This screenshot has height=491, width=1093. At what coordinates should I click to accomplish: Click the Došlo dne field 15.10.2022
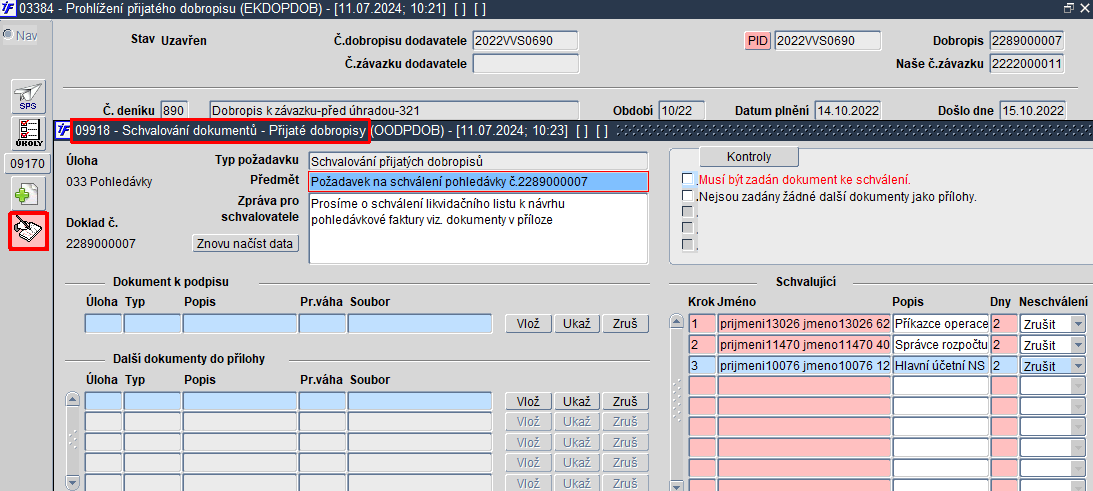(x=1032, y=110)
